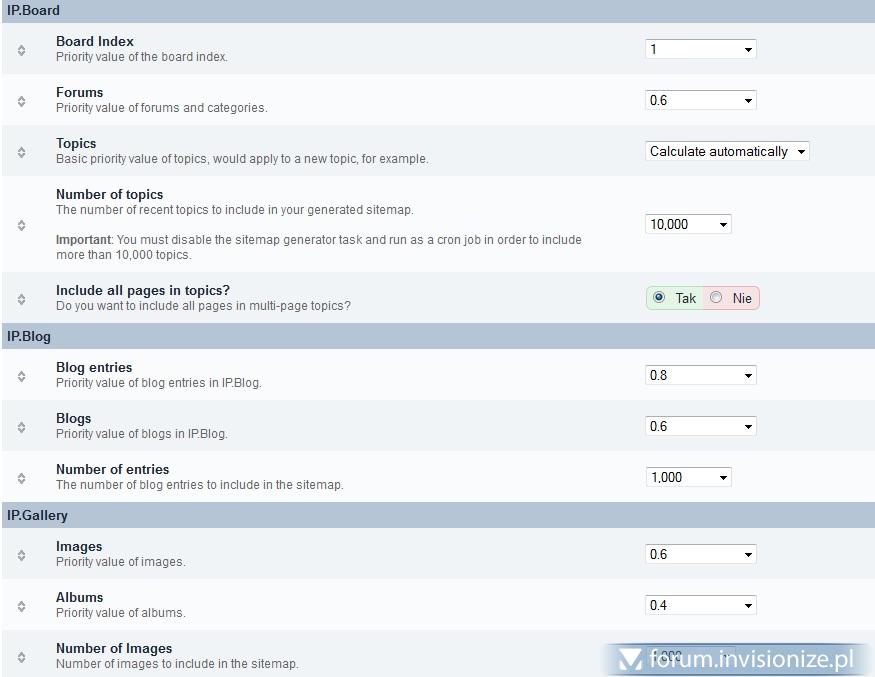Click the reorder handle icon beside Blogs
Image resolution: width=875 pixels, height=677 pixels.
pos(22,427)
